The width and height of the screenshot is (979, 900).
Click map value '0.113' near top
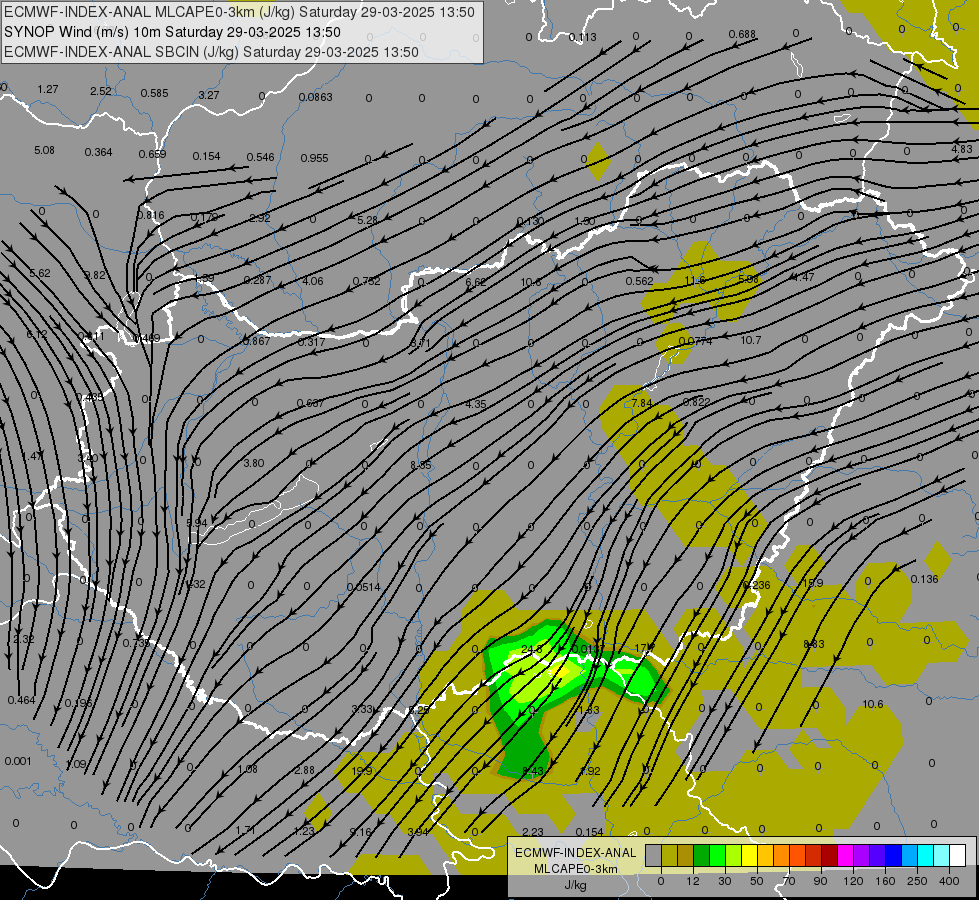[x=583, y=37]
